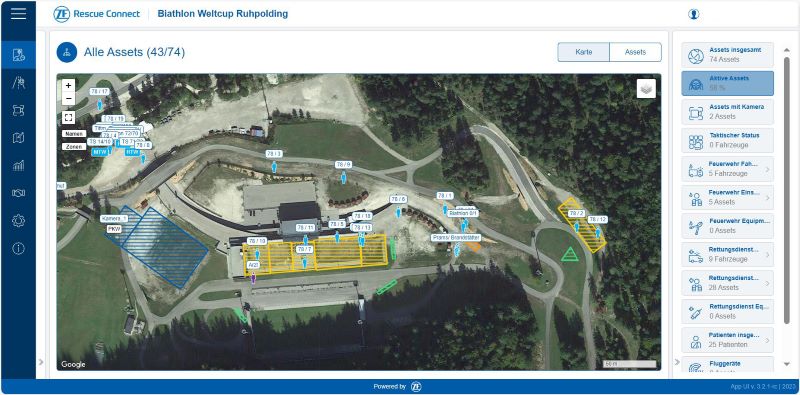
Task: Select the purple person marker under A/20
Action: pyautogui.click(x=253, y=278)
